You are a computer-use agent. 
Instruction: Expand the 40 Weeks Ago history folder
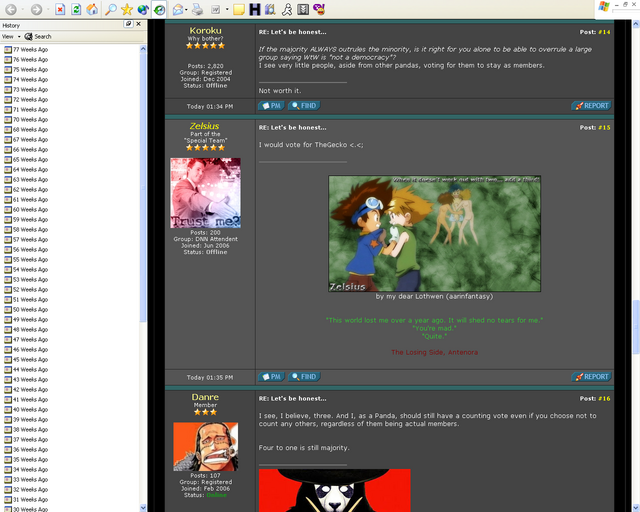(x=27, y=410)
